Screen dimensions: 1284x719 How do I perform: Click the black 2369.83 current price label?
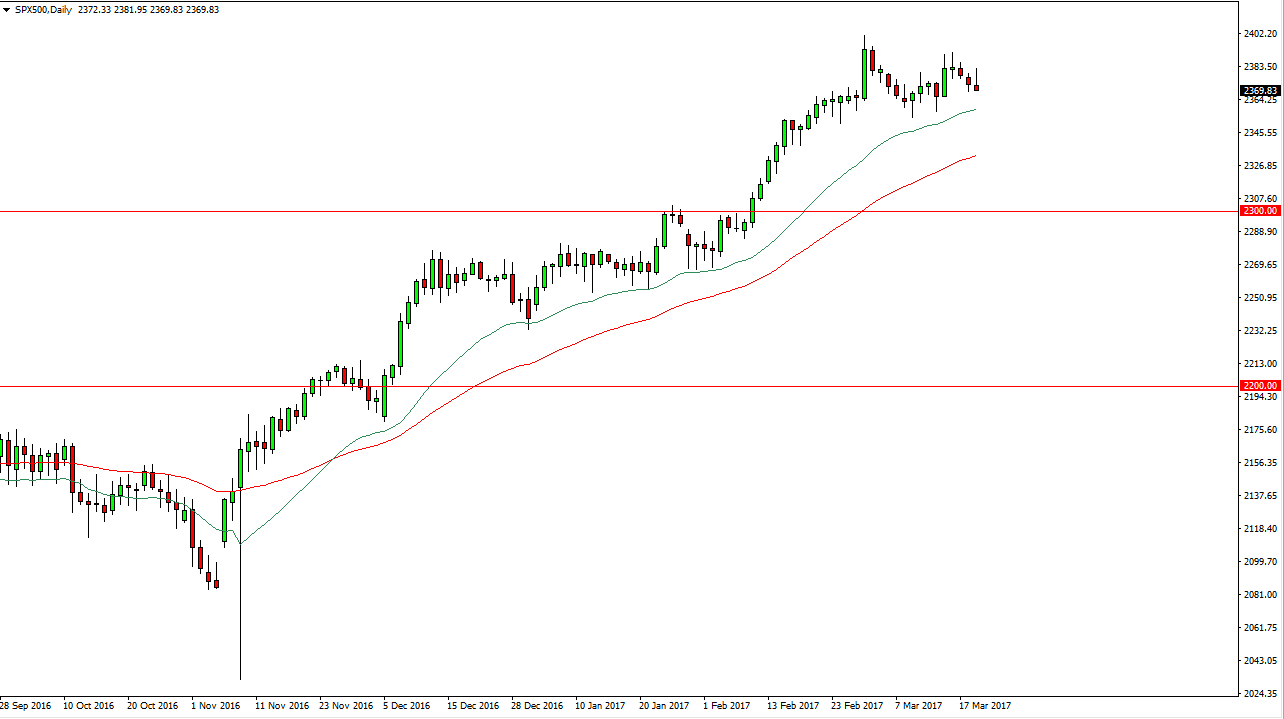click(x=1262, y=91)
